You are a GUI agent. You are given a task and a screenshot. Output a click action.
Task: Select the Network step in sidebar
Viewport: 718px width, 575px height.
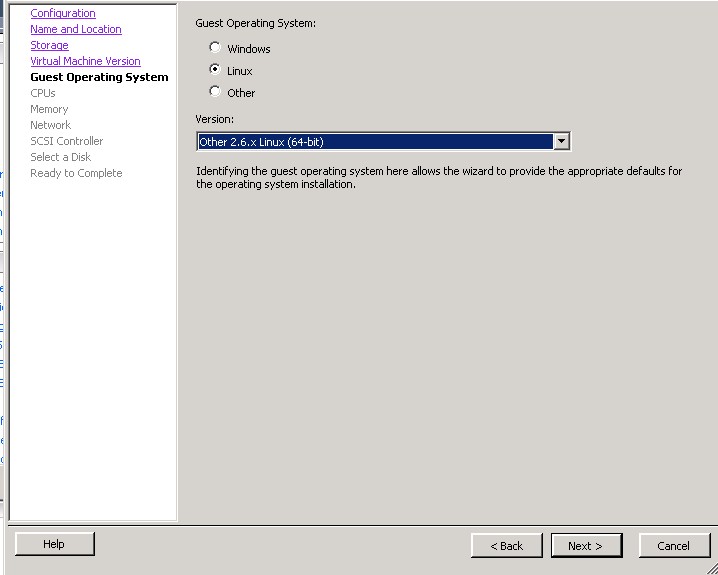coord(50,125)
